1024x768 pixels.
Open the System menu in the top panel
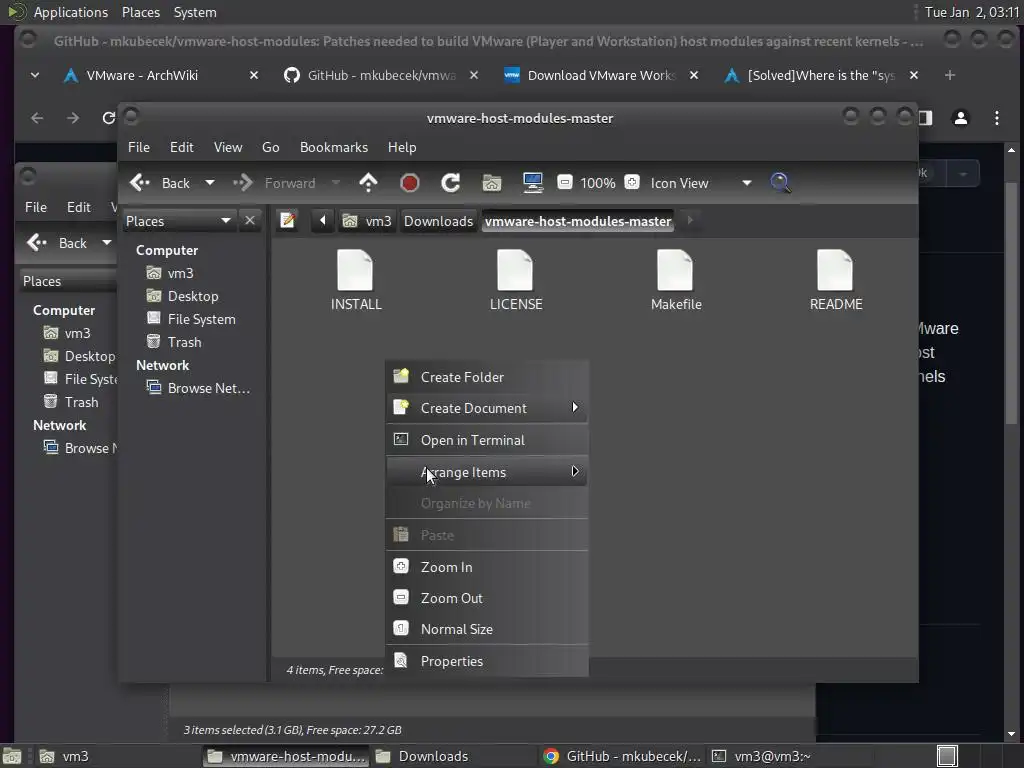pyautogui.click(x=195, y=12)
